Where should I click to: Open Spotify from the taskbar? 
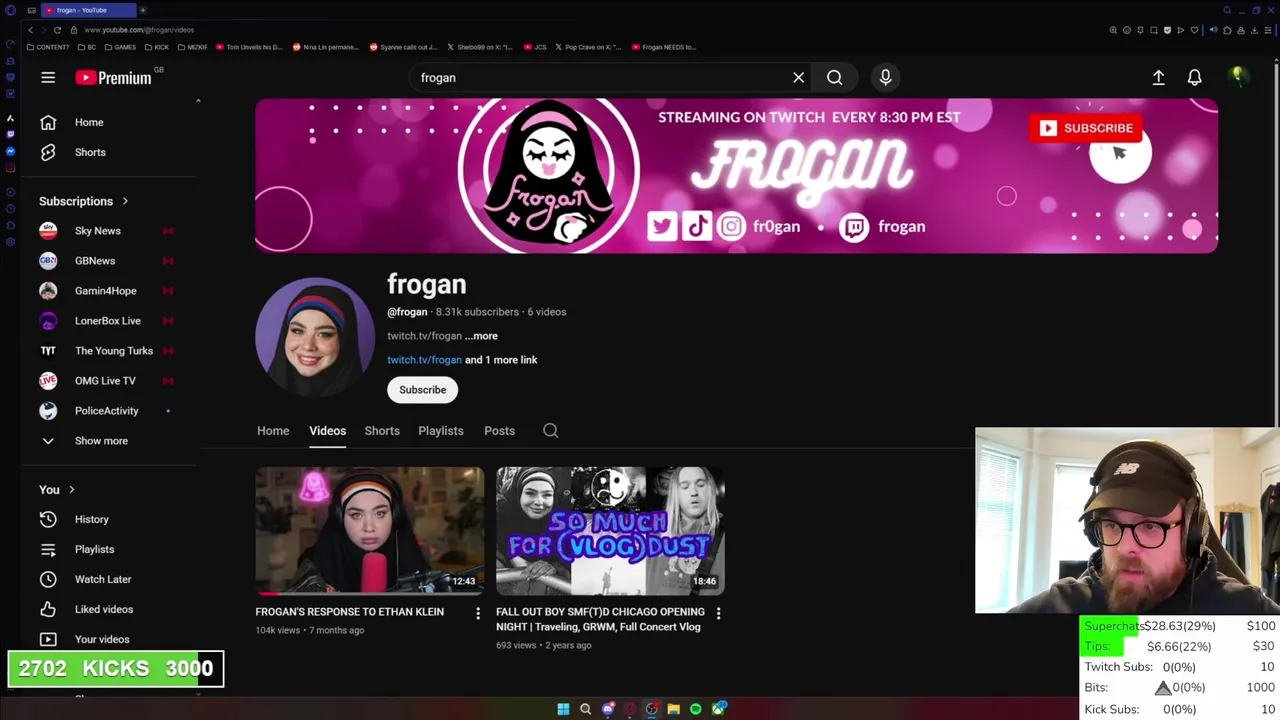point(695,709)
